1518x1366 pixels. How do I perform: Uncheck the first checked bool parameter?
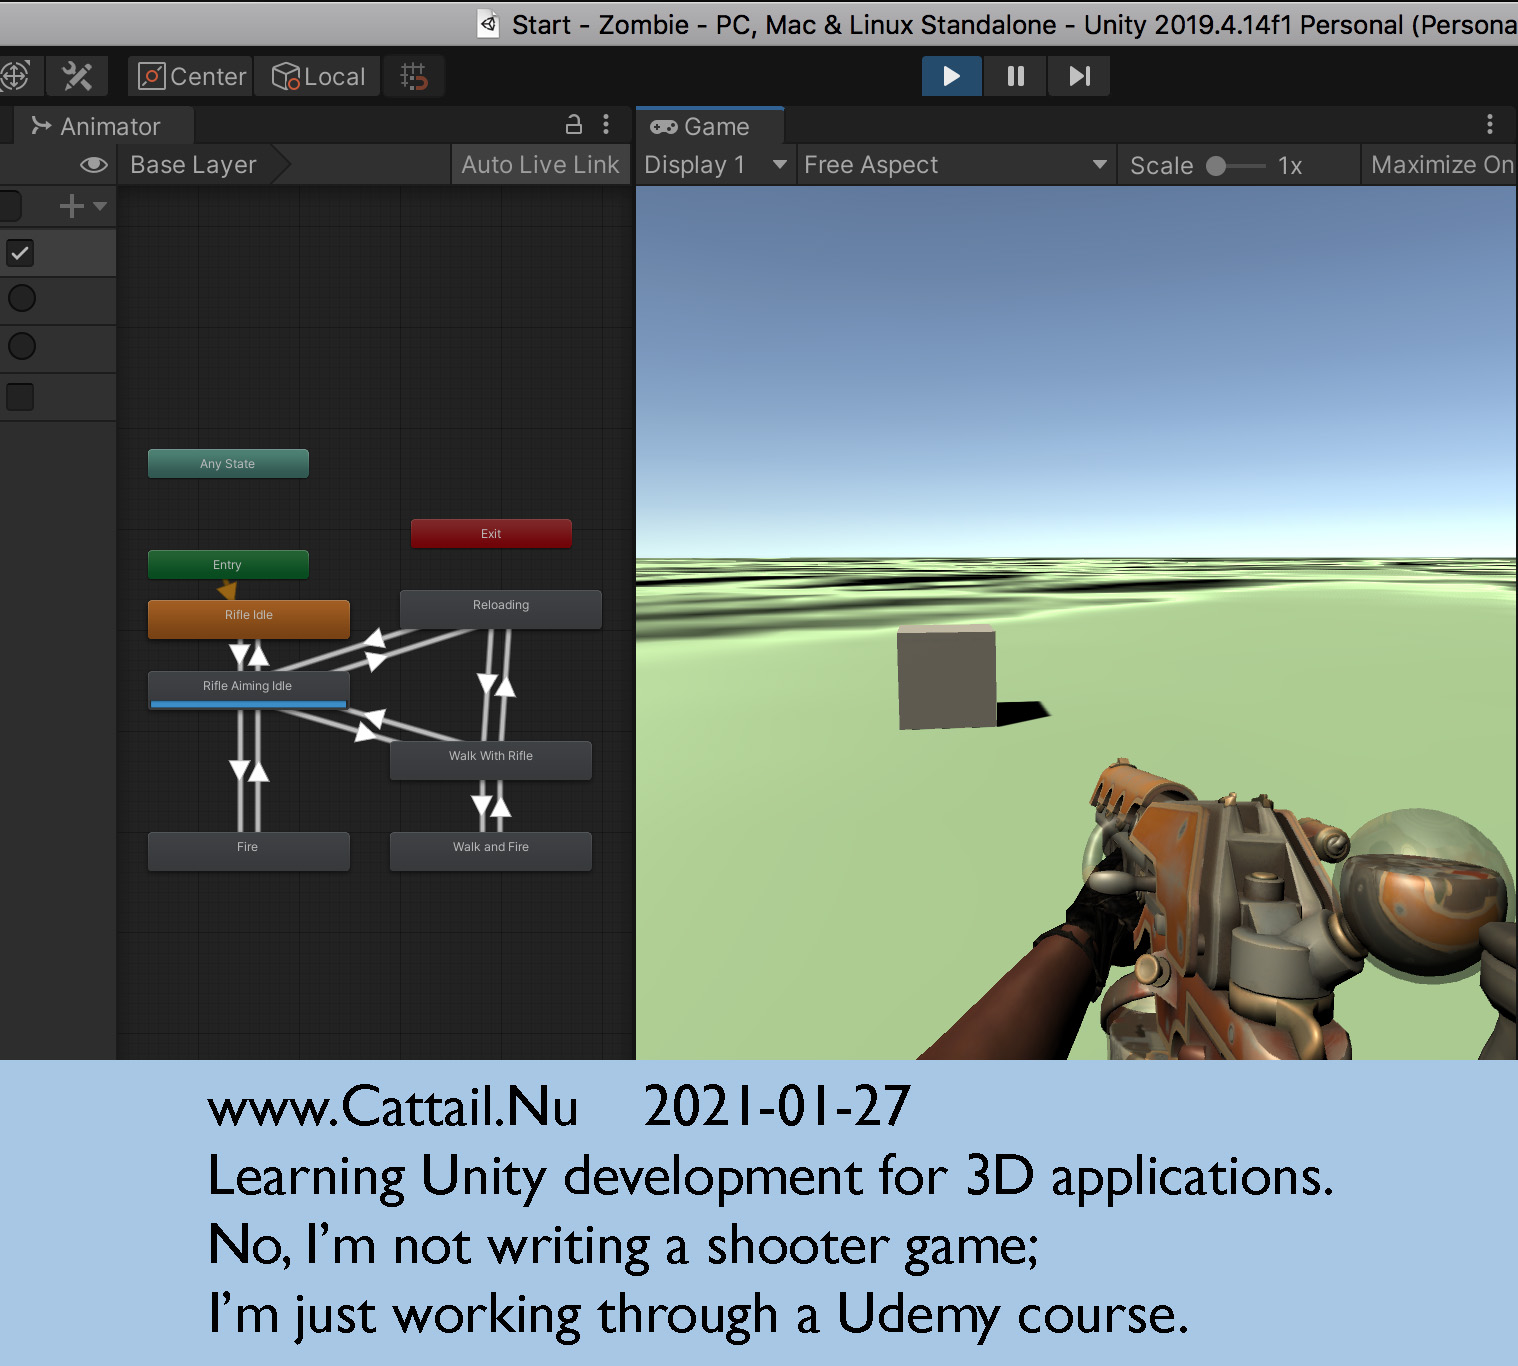tap(20, 253)
